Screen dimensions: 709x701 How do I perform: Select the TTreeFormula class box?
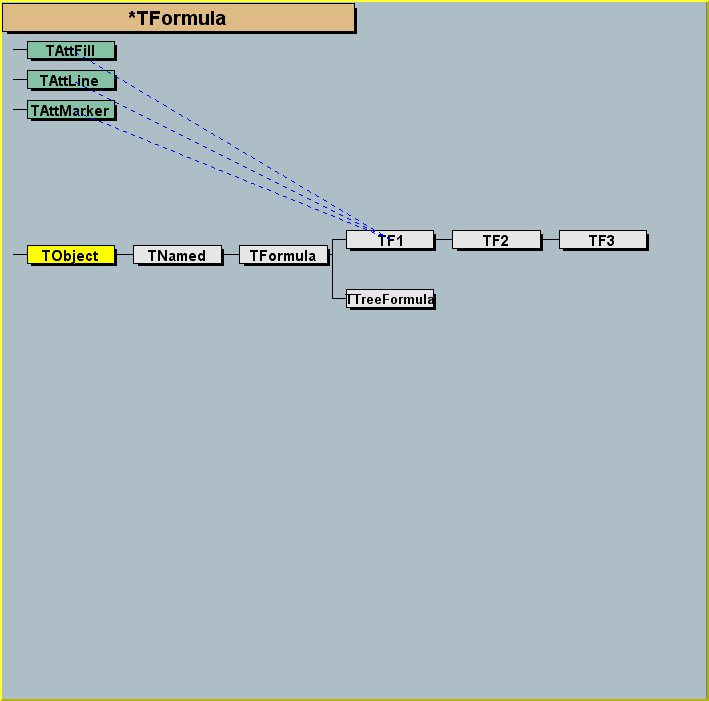[390, 299]
